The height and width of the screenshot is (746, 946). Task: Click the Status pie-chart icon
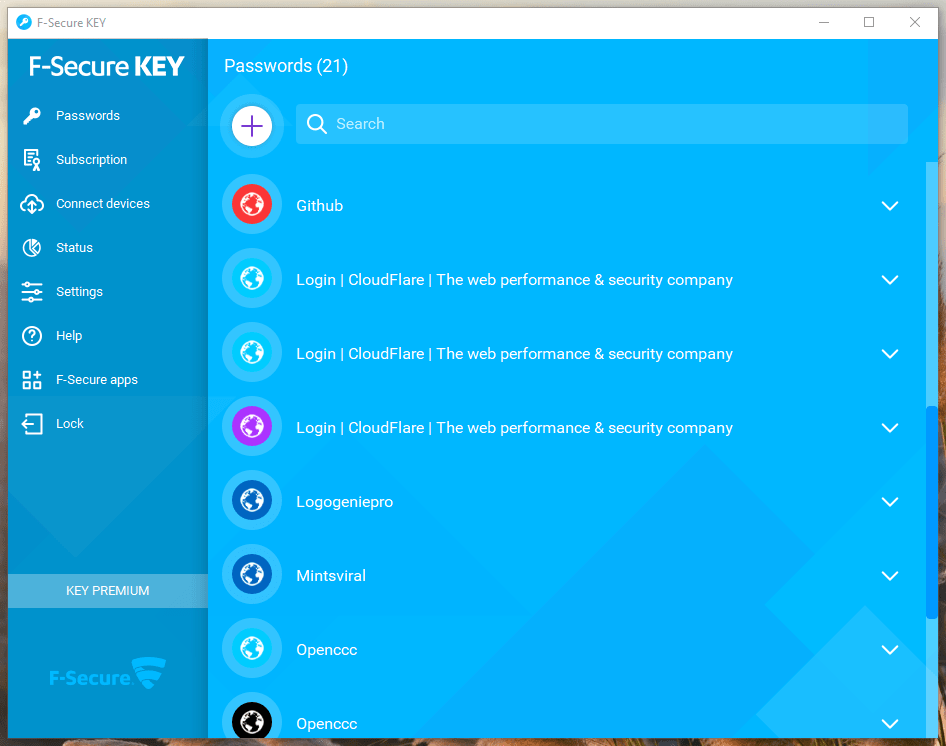(x=32, y=247)
